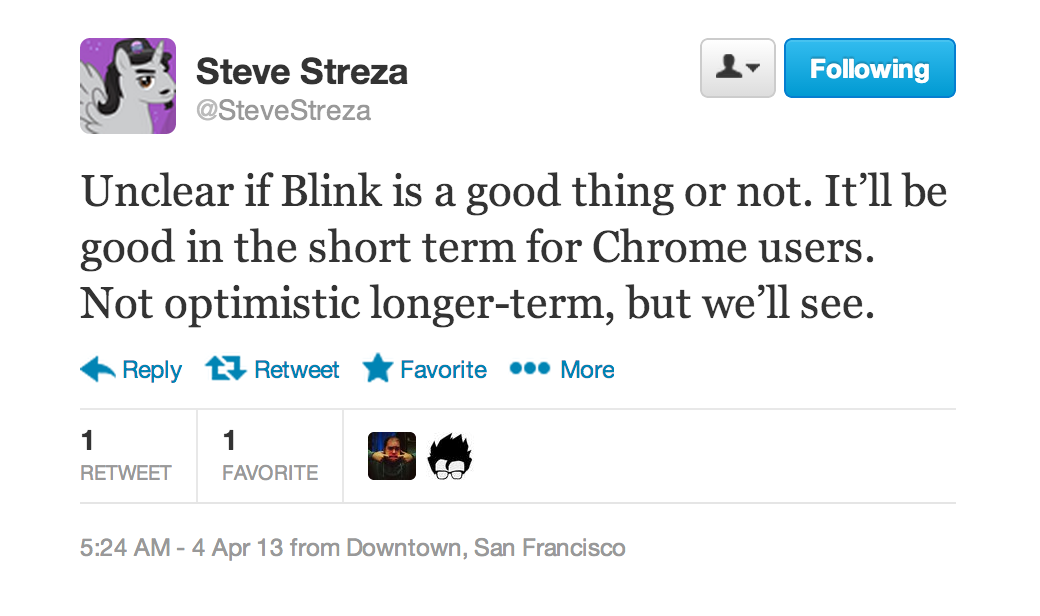Select the Favorite star icon
The height and width of the screenshot is (616, 1040).
[376, 368]
